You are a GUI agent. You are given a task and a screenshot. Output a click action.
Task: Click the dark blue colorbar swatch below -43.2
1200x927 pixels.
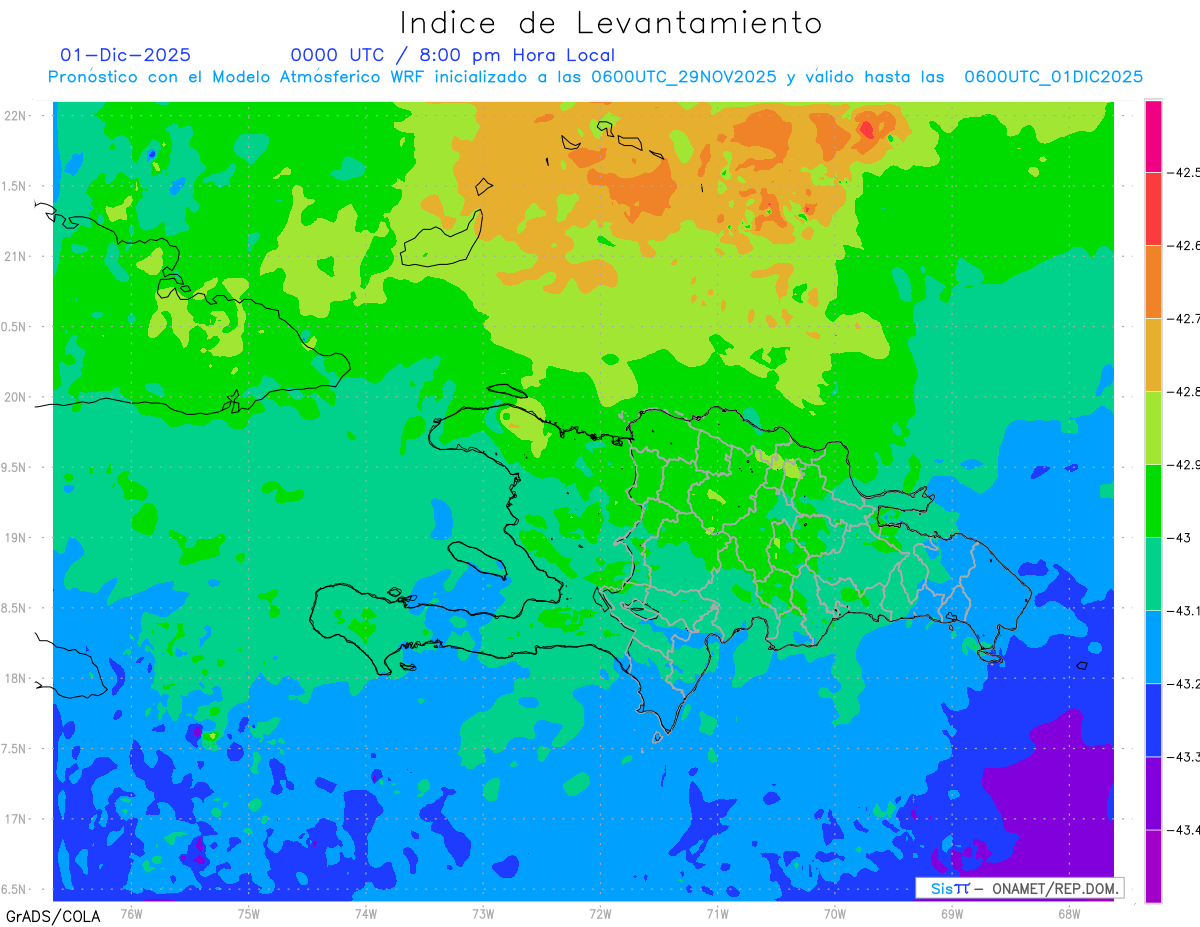1153,720
